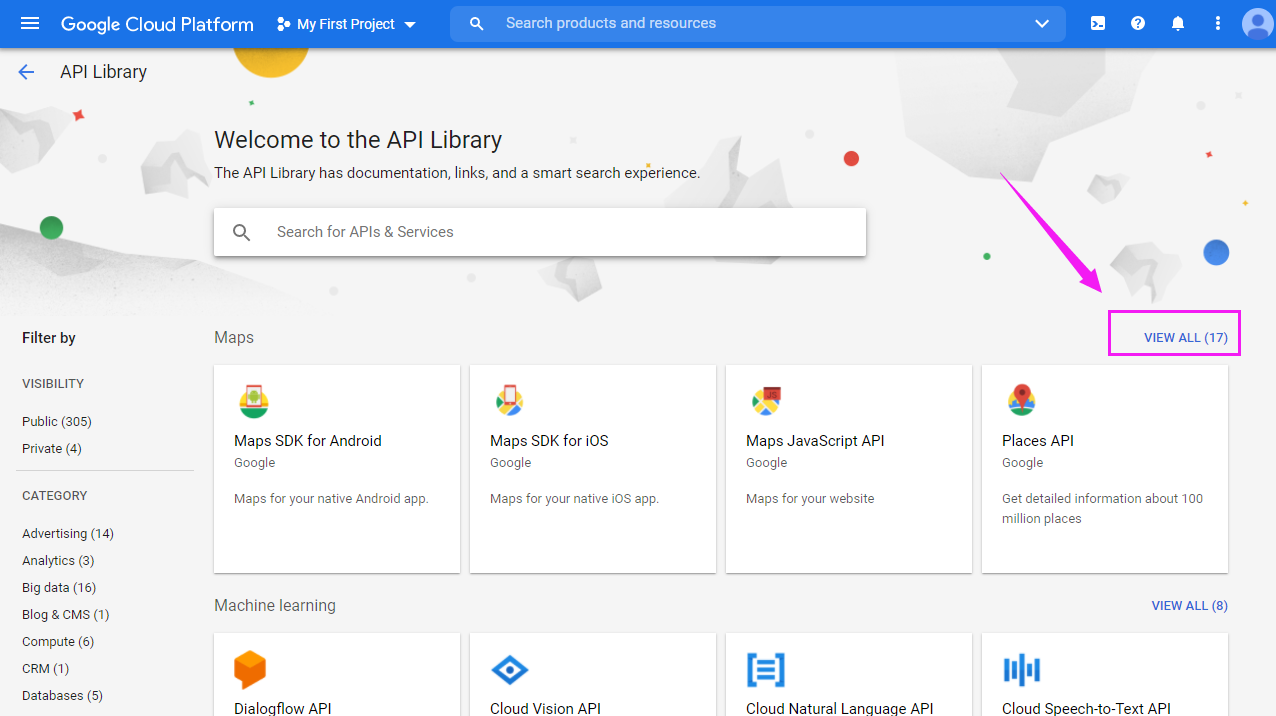The height and width of the screenshot is (716, 1276).
Task: Filter by Blog & CMS (1) category
Action: (66, 615)
